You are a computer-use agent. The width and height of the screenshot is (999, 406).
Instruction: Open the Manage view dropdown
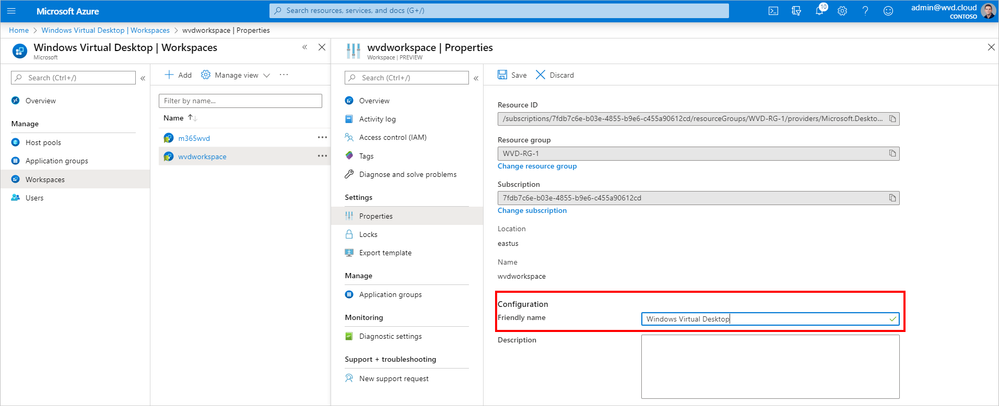[x=236, y=75]
